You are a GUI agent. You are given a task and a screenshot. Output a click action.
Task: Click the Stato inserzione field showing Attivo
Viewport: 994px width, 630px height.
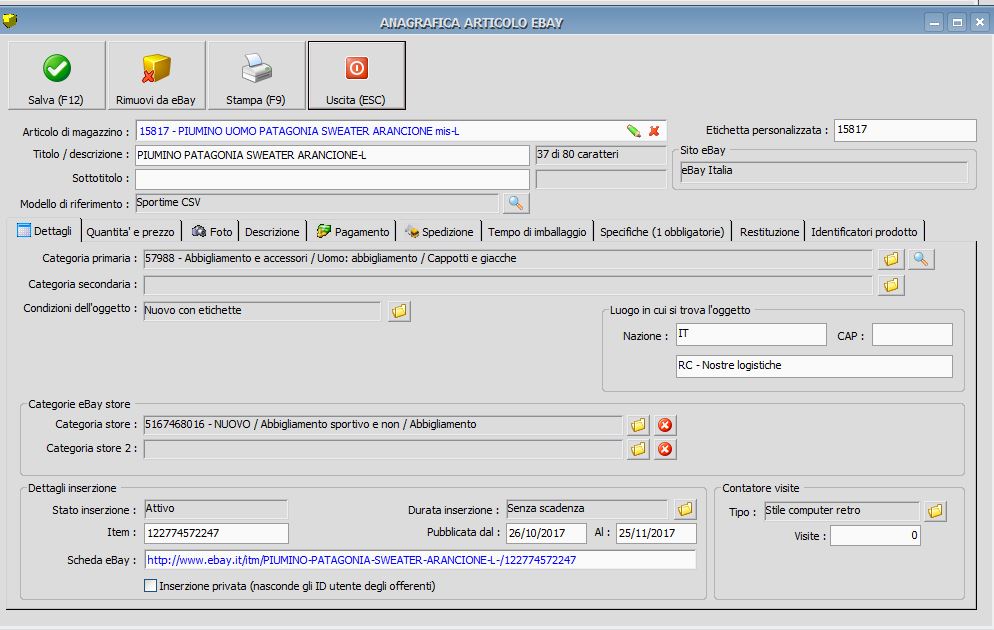pyautogui.click(x=216, y=509)
